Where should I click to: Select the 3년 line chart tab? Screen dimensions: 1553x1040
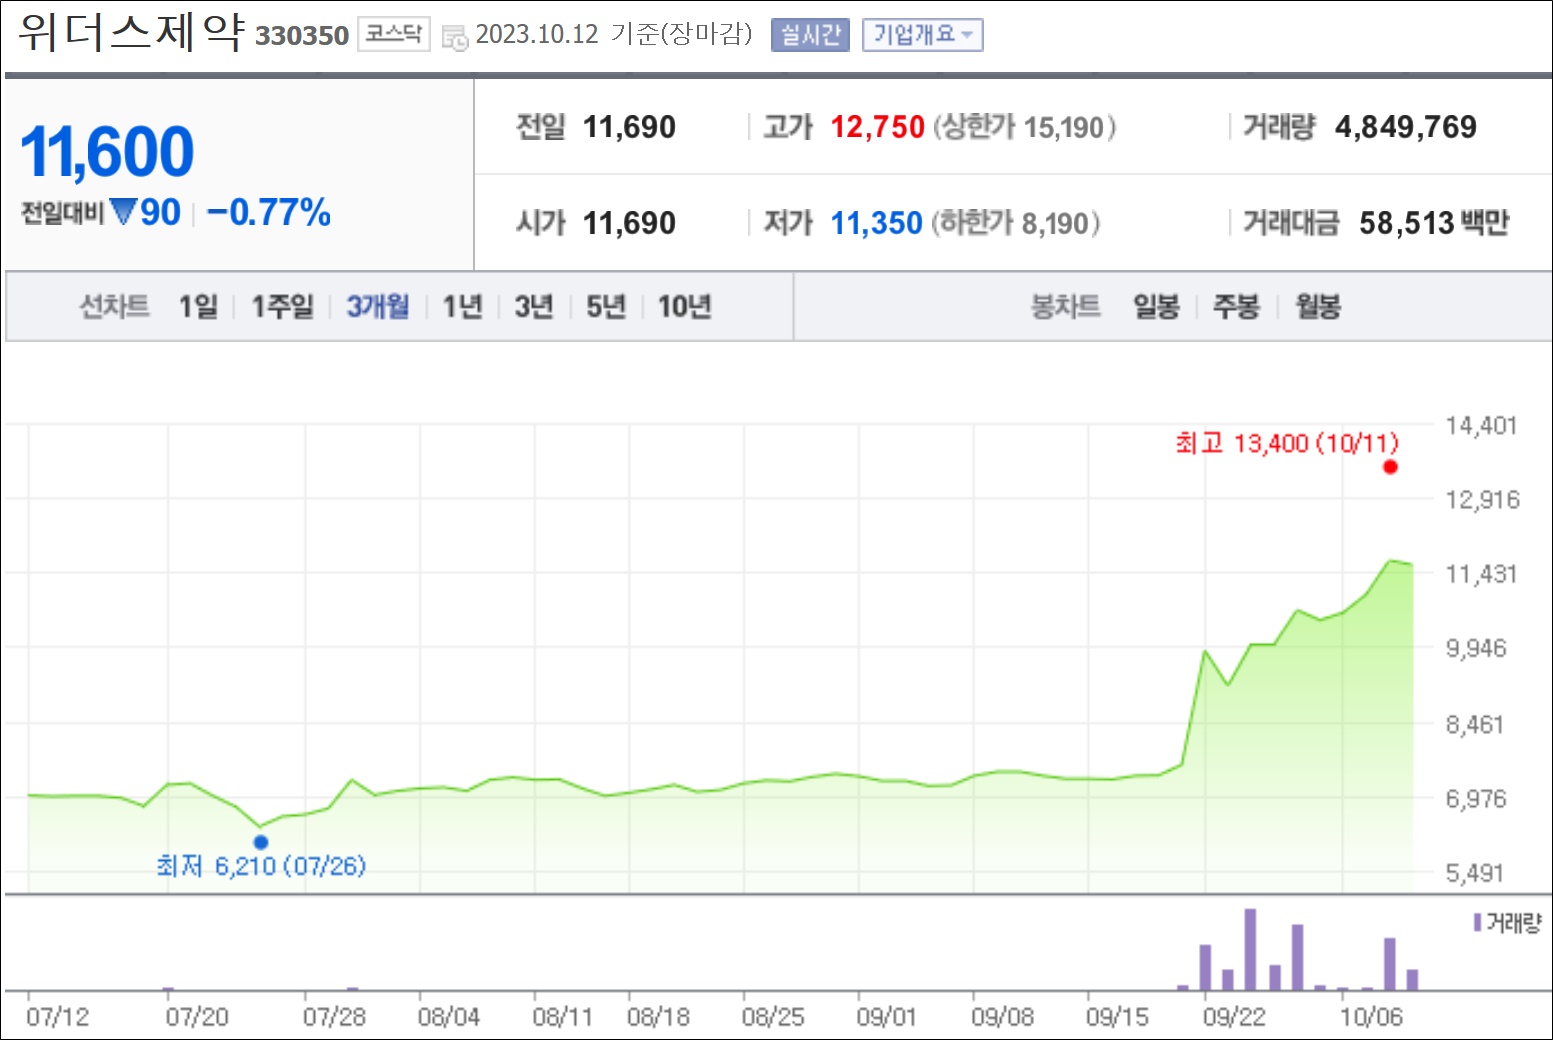(x=534, y=306)
